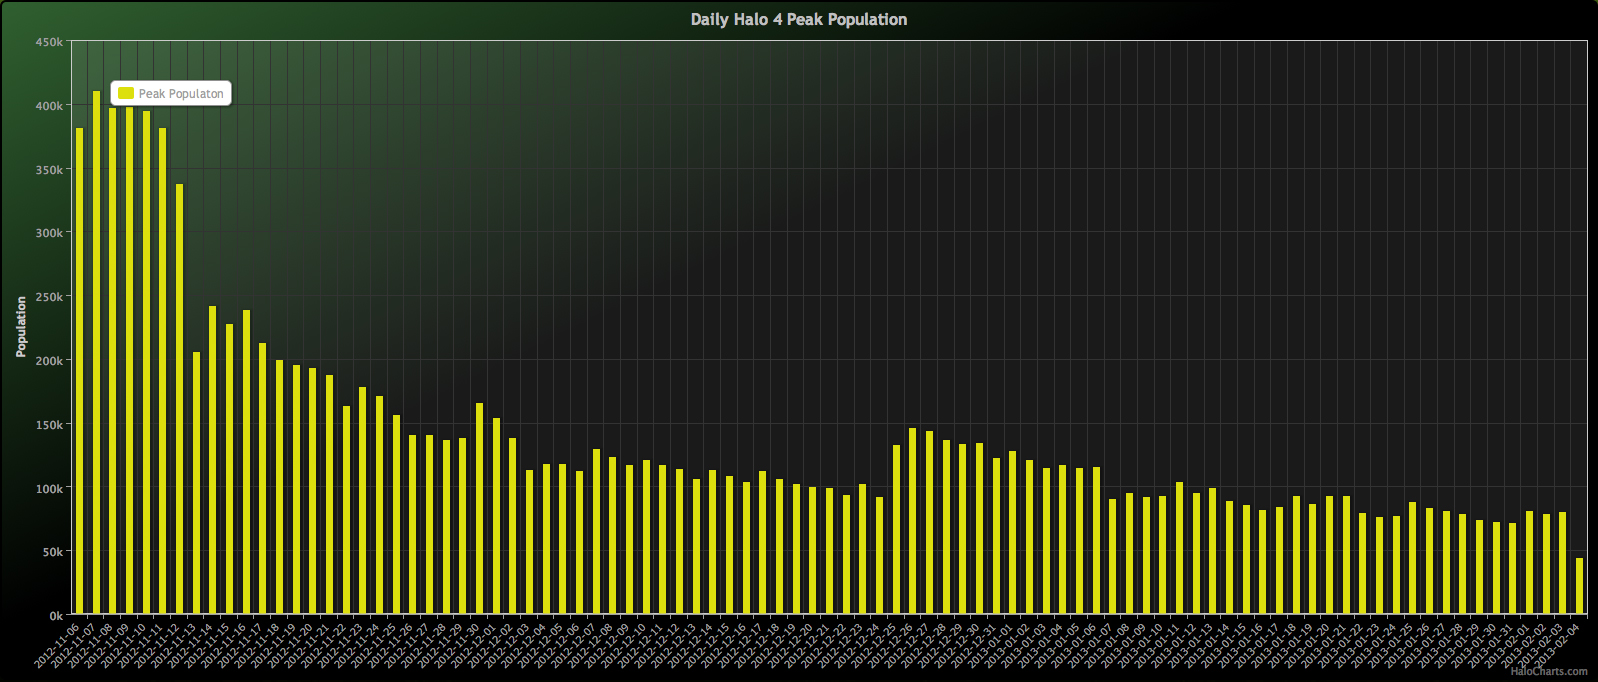
Task: Click the 2012-11-06 x-axis date label
Action: click(x=57, y=645)
